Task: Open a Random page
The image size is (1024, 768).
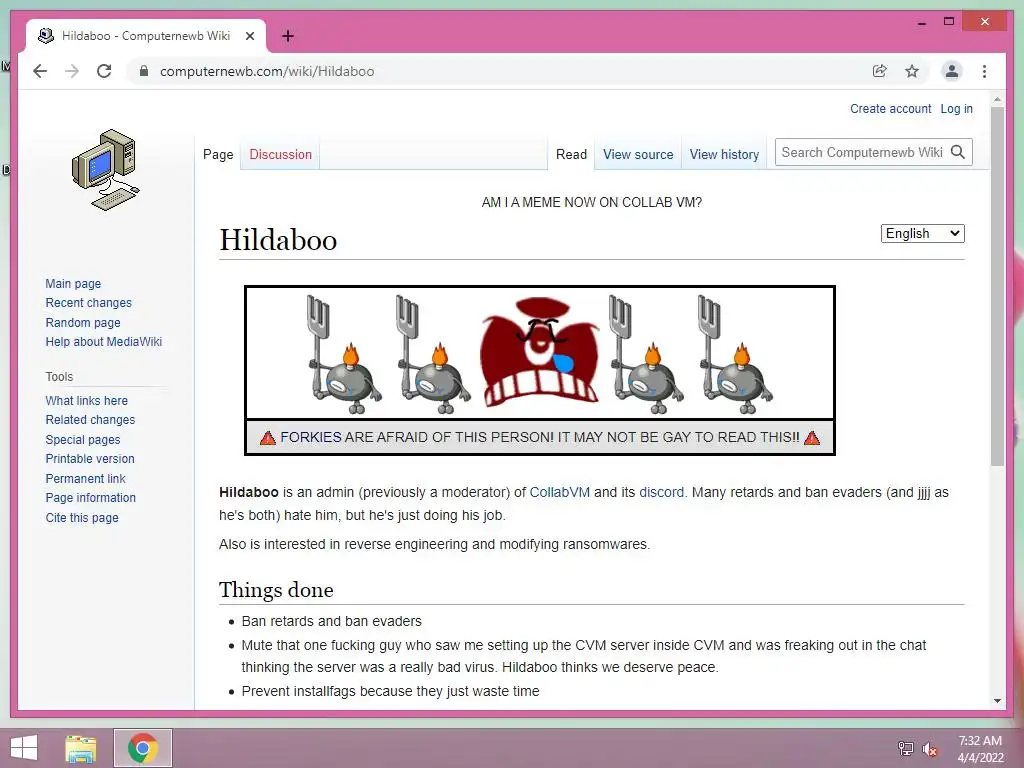Action: (83, 323)
